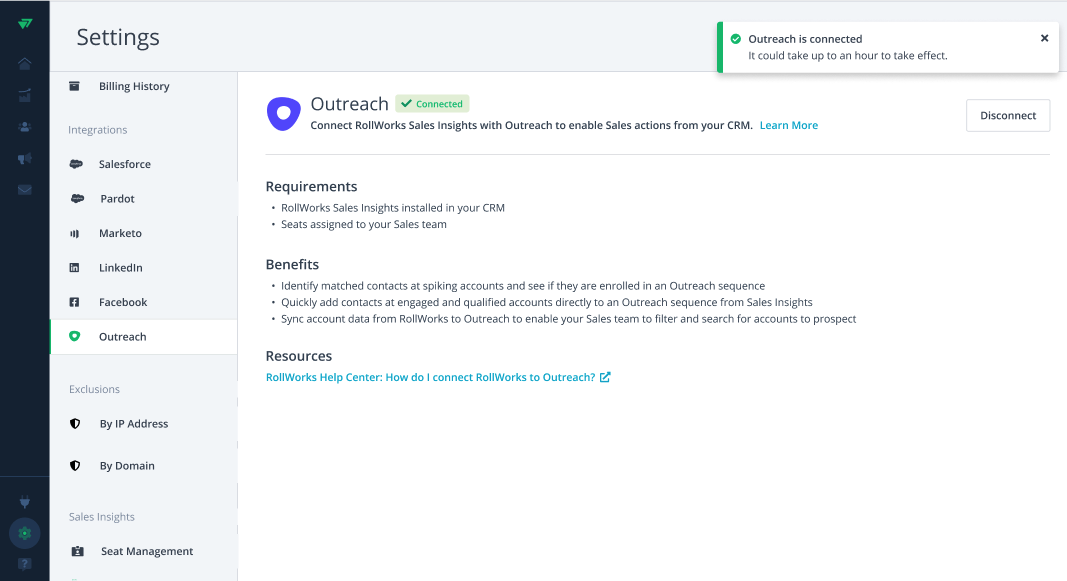Click the Outreach integration title
This screenshot has height=581, width=1067.
pyautogui.click(x=349, y=103)
